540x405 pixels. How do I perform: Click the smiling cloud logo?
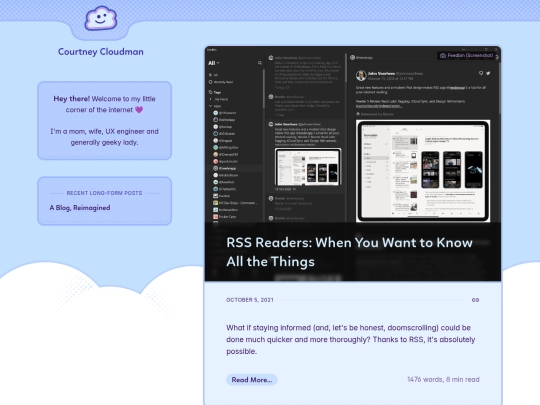click(x=101, y=18)
